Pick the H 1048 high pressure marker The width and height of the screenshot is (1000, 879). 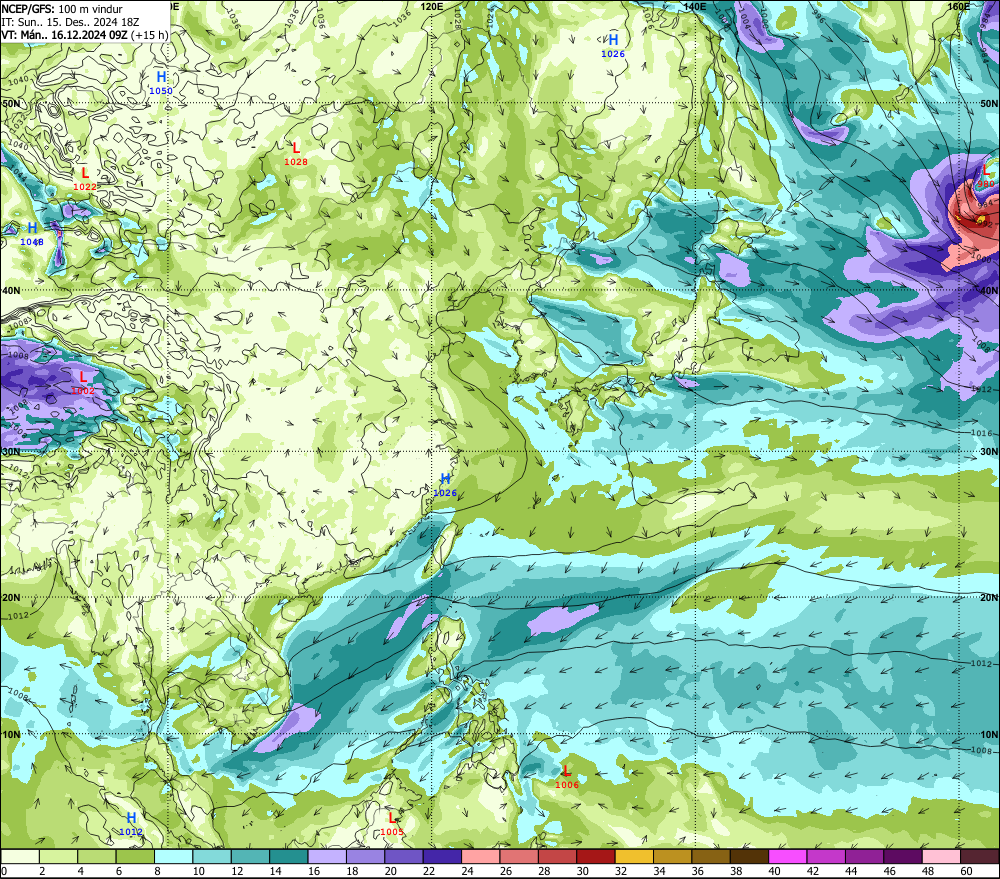coord(32,233)
